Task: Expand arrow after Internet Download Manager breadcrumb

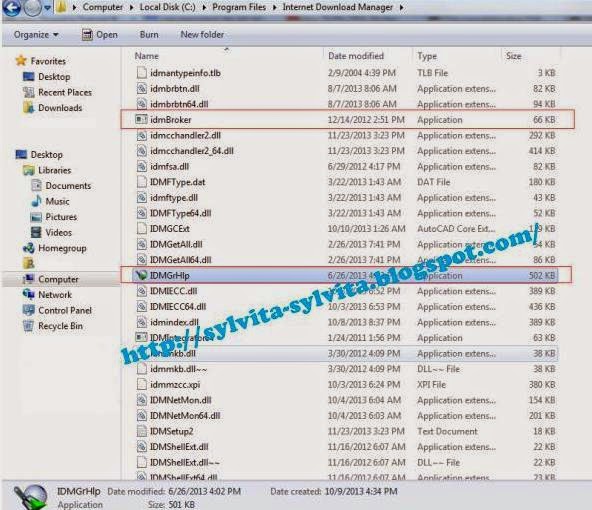Action: pyautogui.click(x=401, y=7)
